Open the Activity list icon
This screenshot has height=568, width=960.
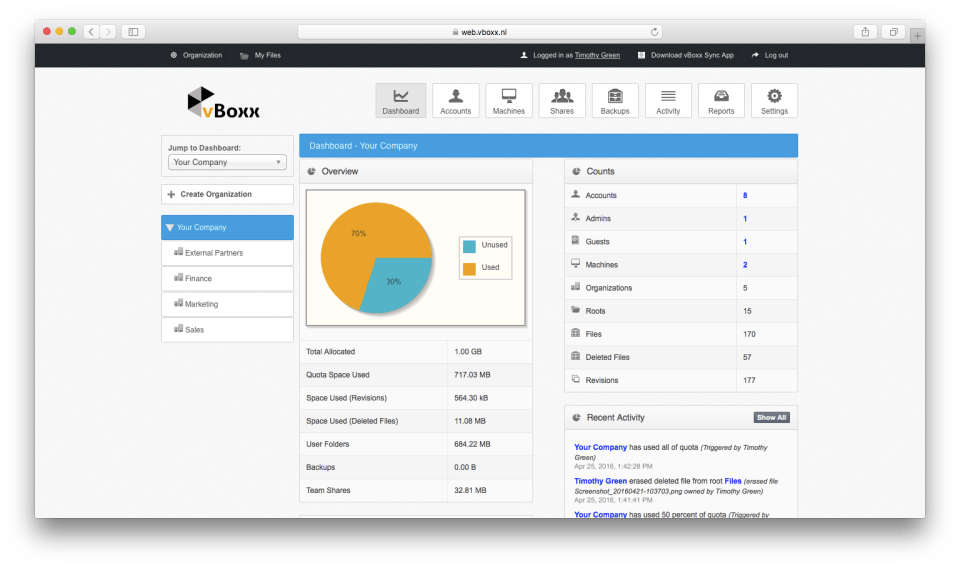coord(668,95)
